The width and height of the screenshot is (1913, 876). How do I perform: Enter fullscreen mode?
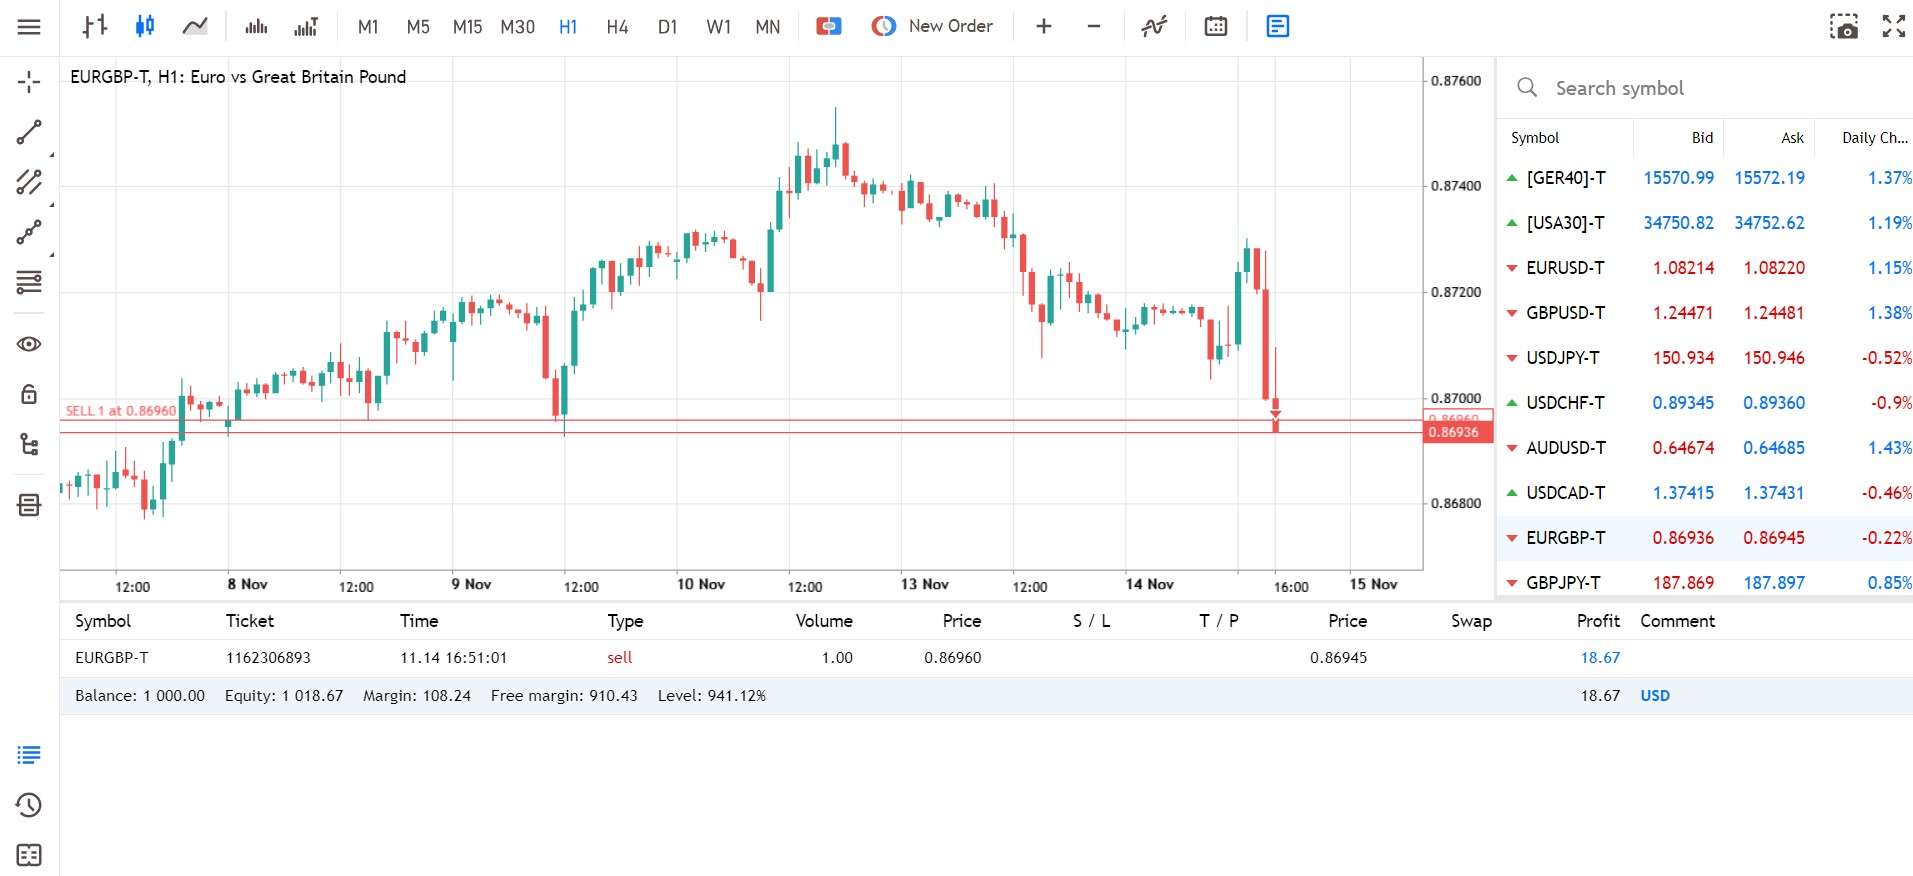point(1894,27)
